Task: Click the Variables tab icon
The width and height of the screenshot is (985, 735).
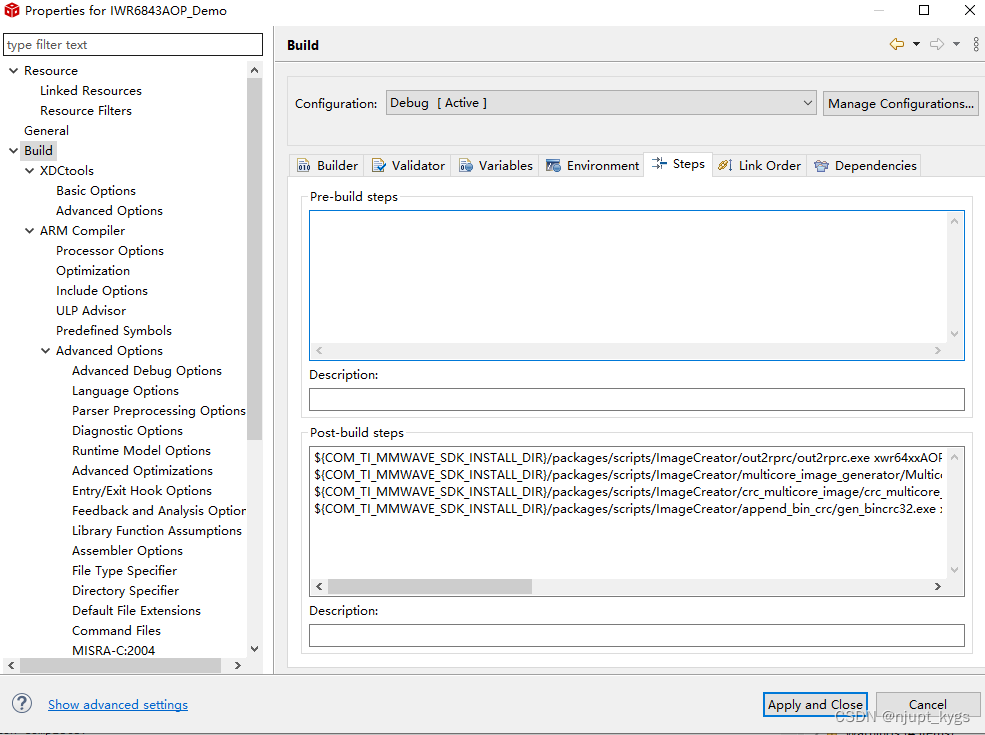Action: [x=465, y=165]
